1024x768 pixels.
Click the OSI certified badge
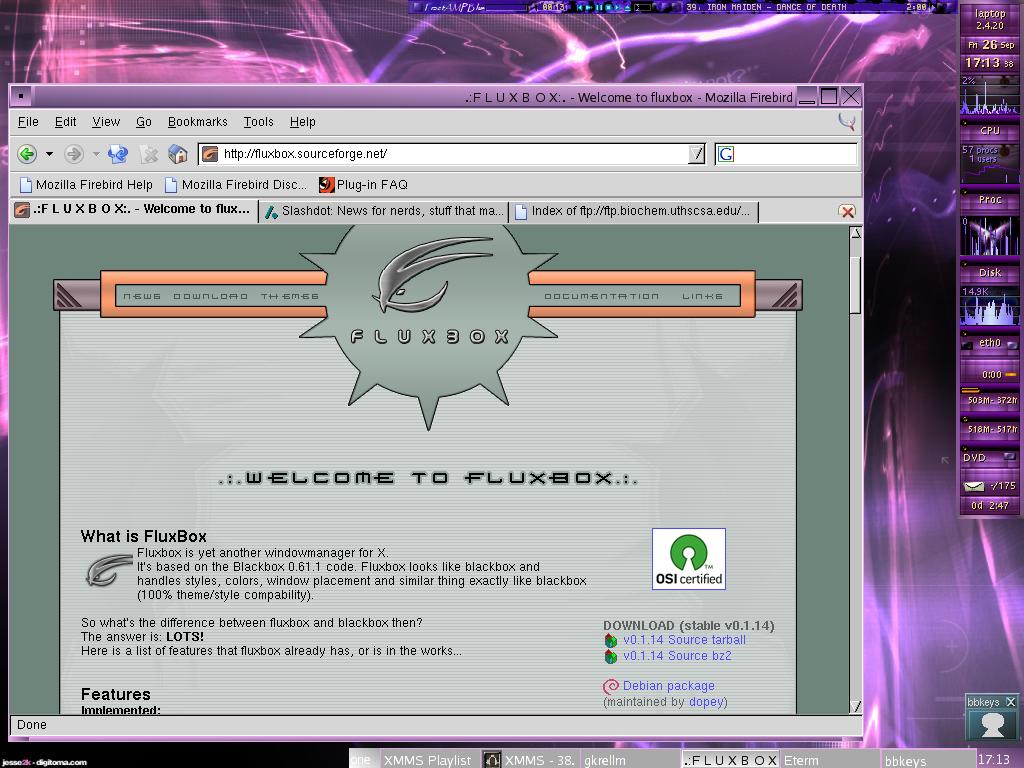click(688, 559)
